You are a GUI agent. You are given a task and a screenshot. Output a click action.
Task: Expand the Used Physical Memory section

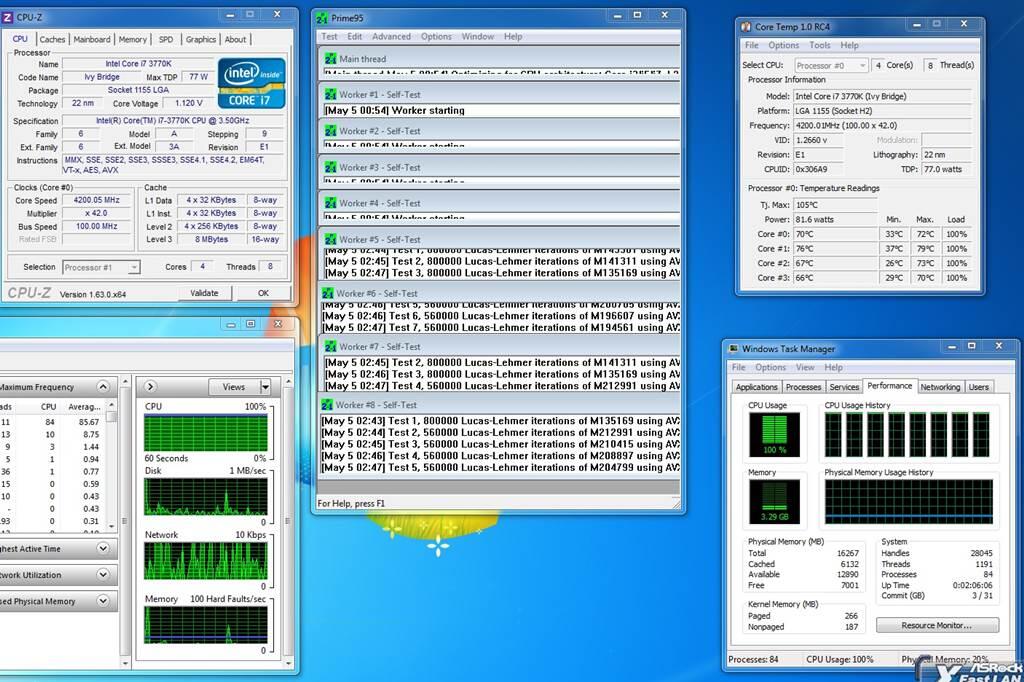coord(103,601)
